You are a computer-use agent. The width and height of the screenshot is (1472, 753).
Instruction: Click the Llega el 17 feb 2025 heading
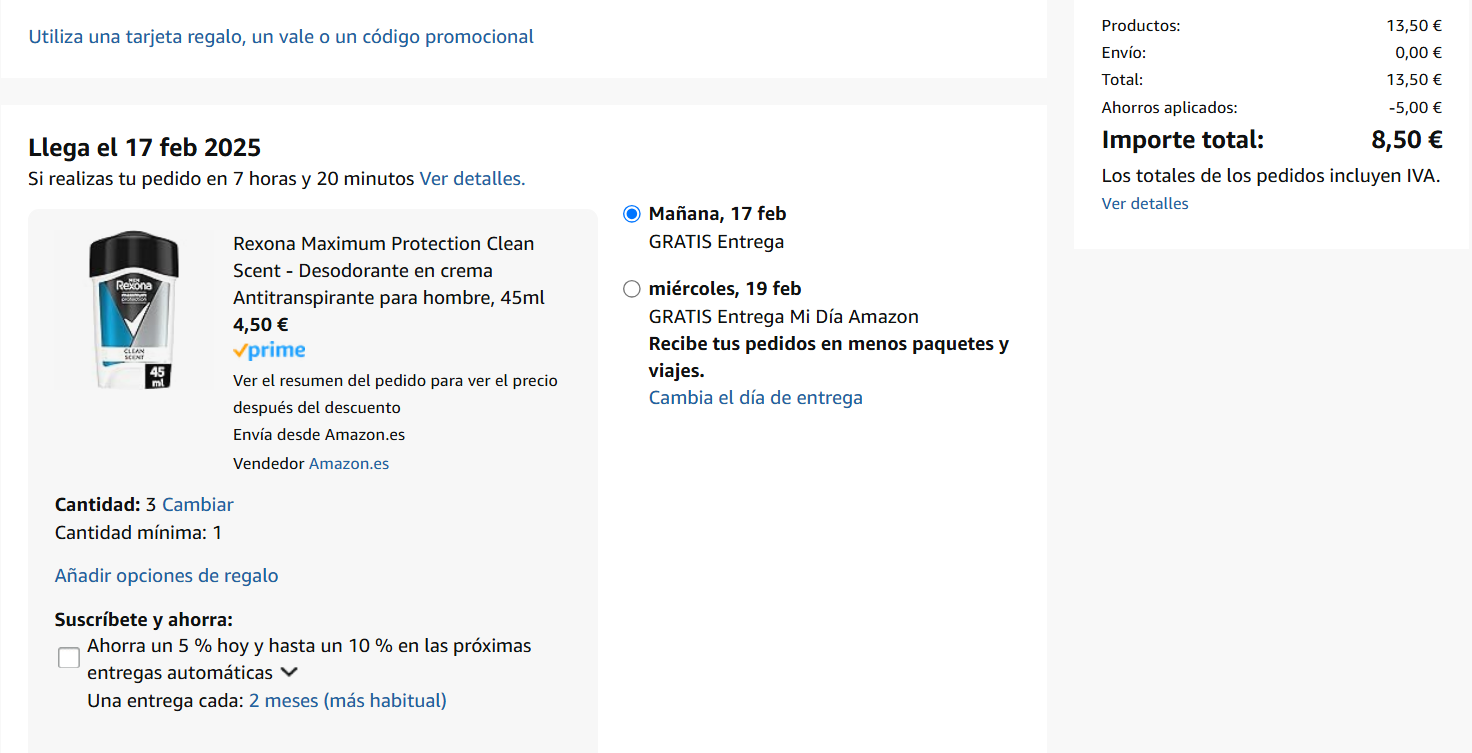tap(145, 148)
